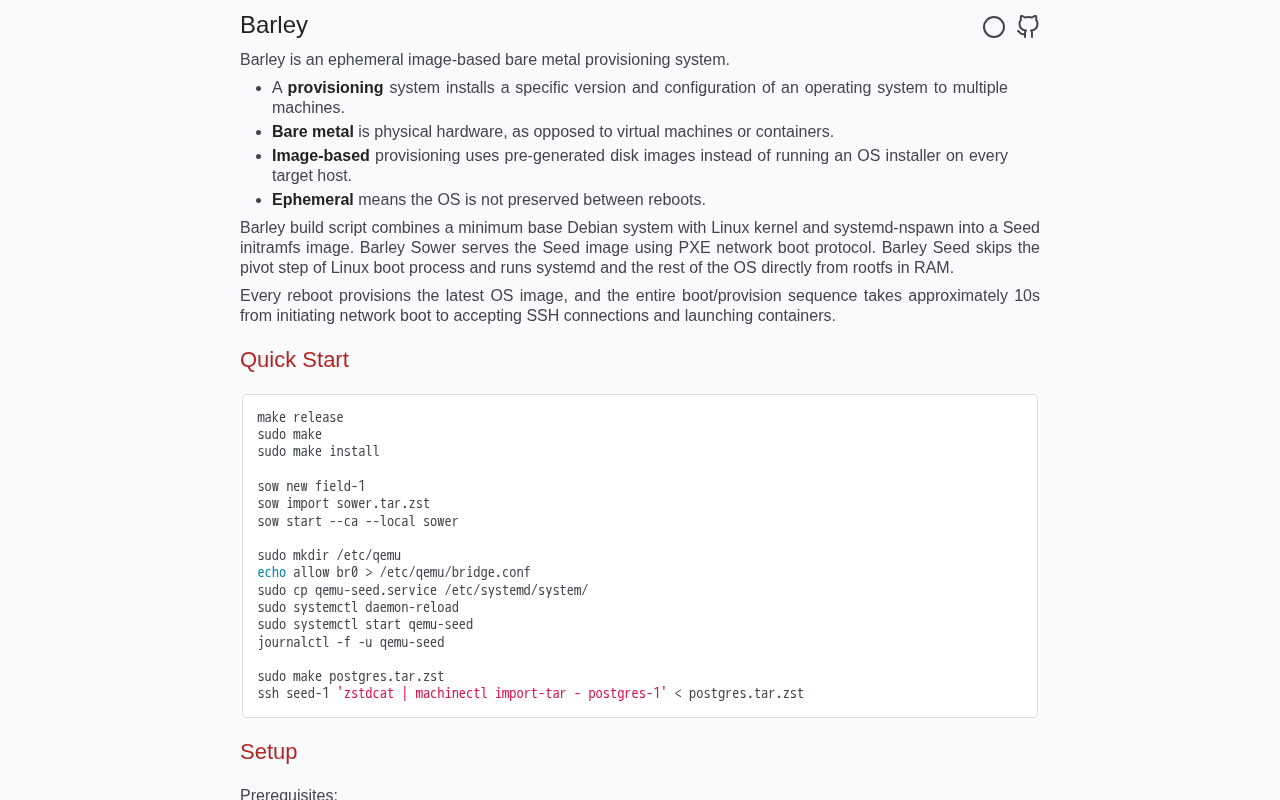1280x800 pixels.
Task: Toggle the dark mode circle icon
Action: 994,27
